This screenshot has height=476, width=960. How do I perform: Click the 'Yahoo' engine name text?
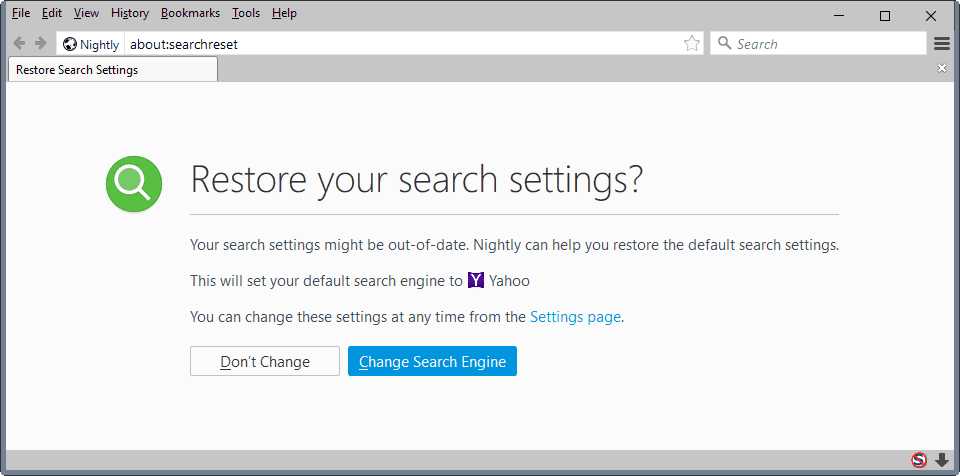509,281
